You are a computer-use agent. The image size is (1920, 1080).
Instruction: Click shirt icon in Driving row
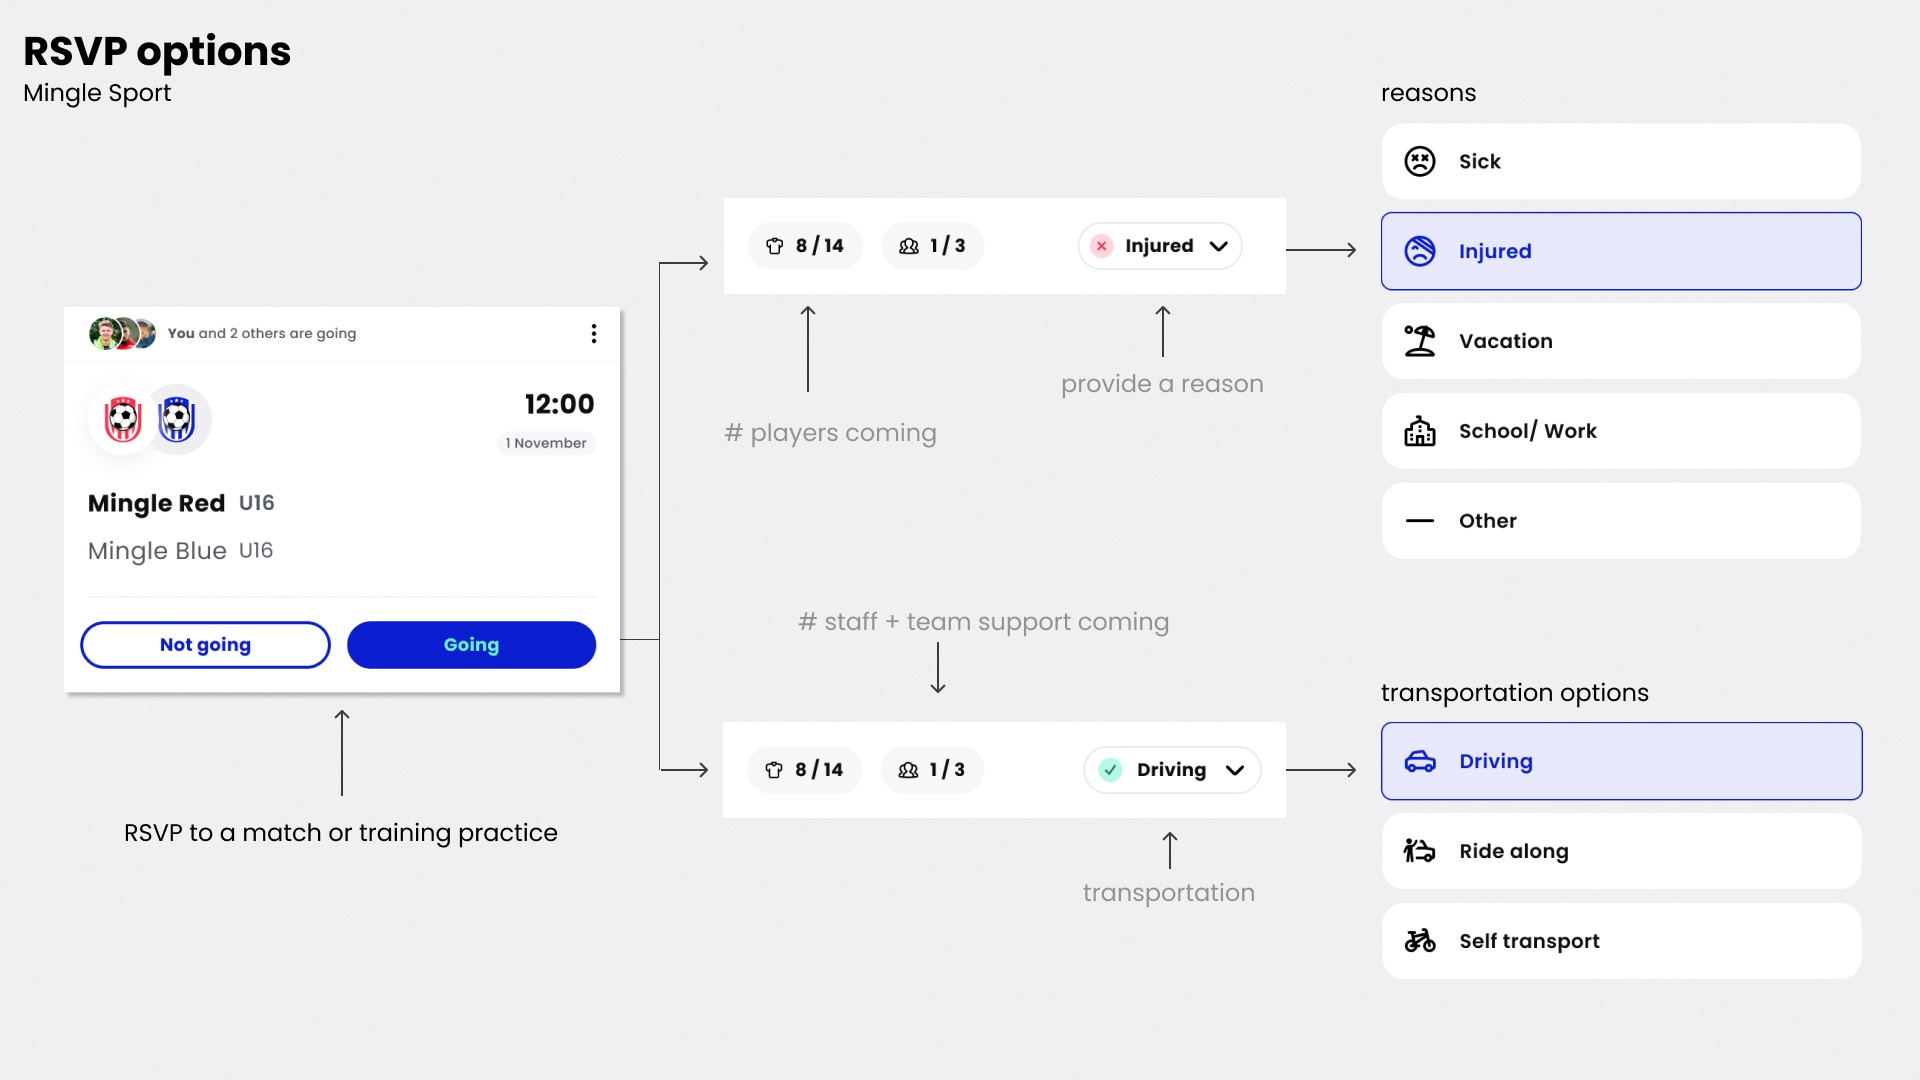(x=774, y=770)
